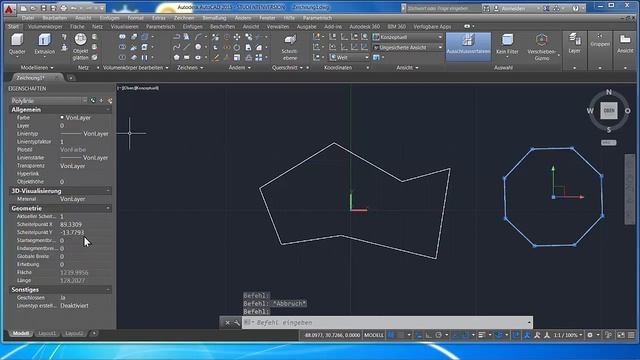Click the Quick Select icon in properties panel
This screenshot has height=360, width=640.
(110, 100)
